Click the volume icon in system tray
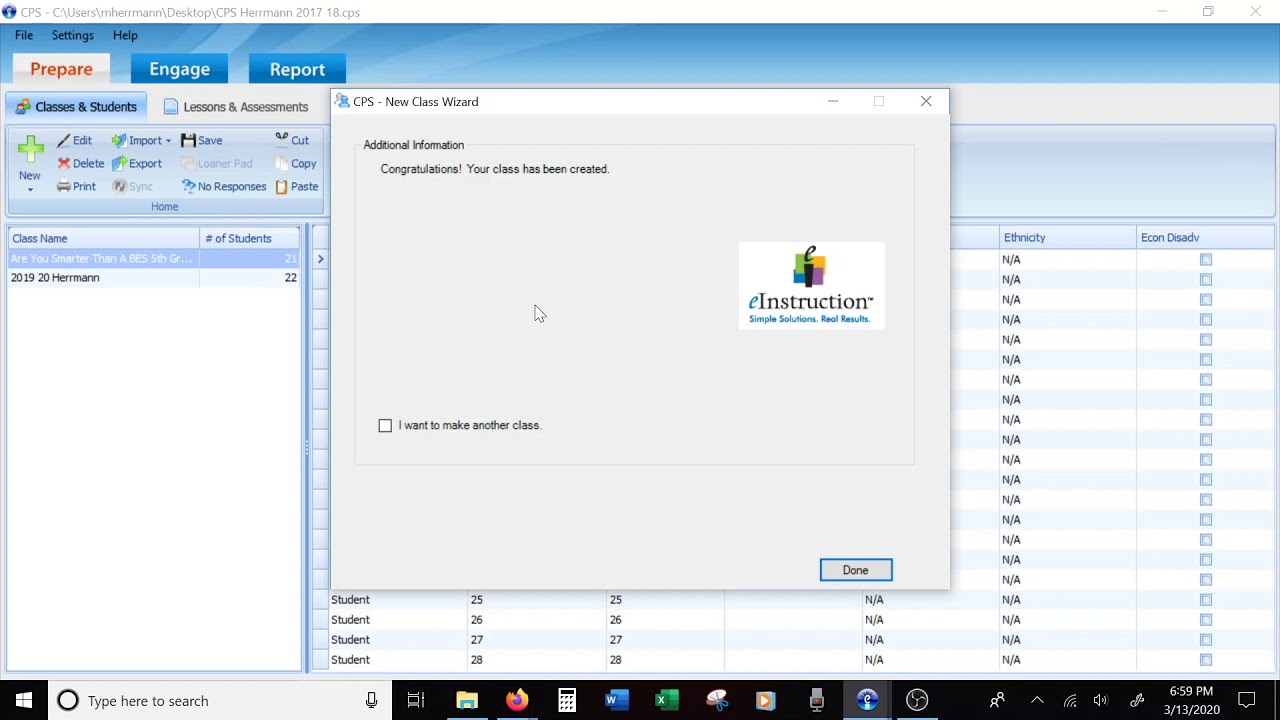Image resolution: width=1280 pixels, height=720 pixels. (x=1101, y=701)
